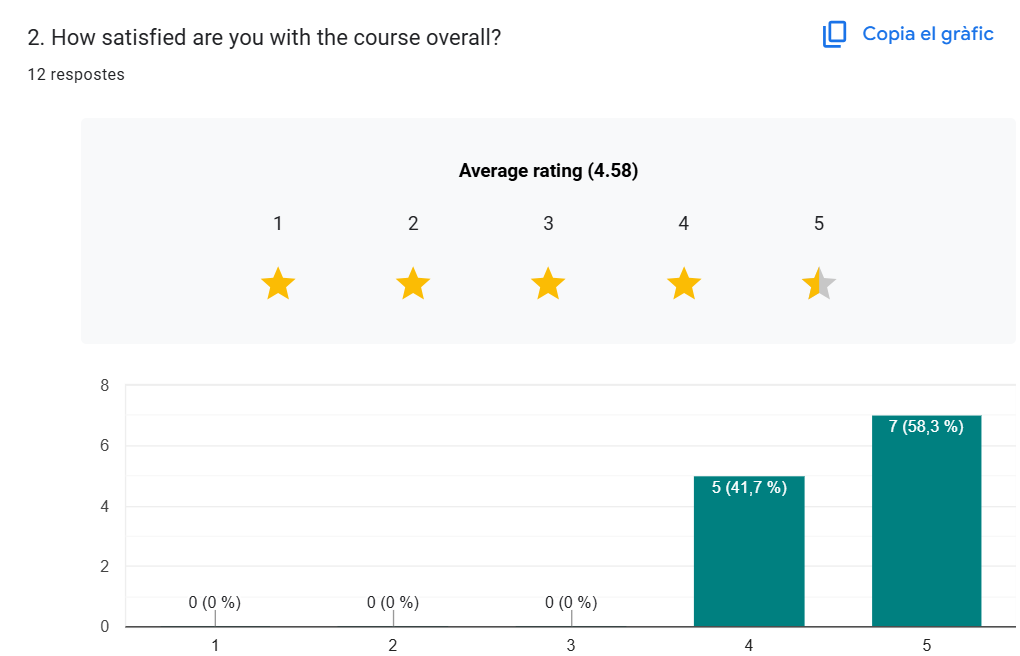Click the '7 (58,3 %)' bar label

coord(926,427)
